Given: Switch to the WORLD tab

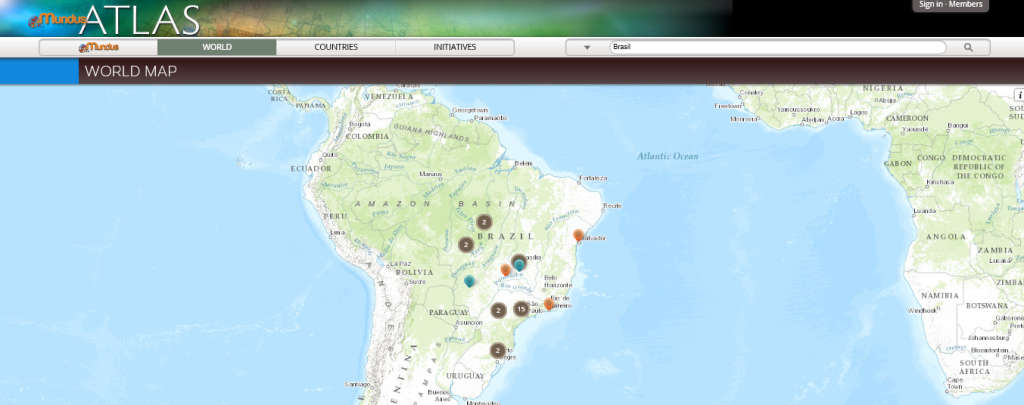Looking at the screenshot, I should pyautogui.click(x=217, y=47).
